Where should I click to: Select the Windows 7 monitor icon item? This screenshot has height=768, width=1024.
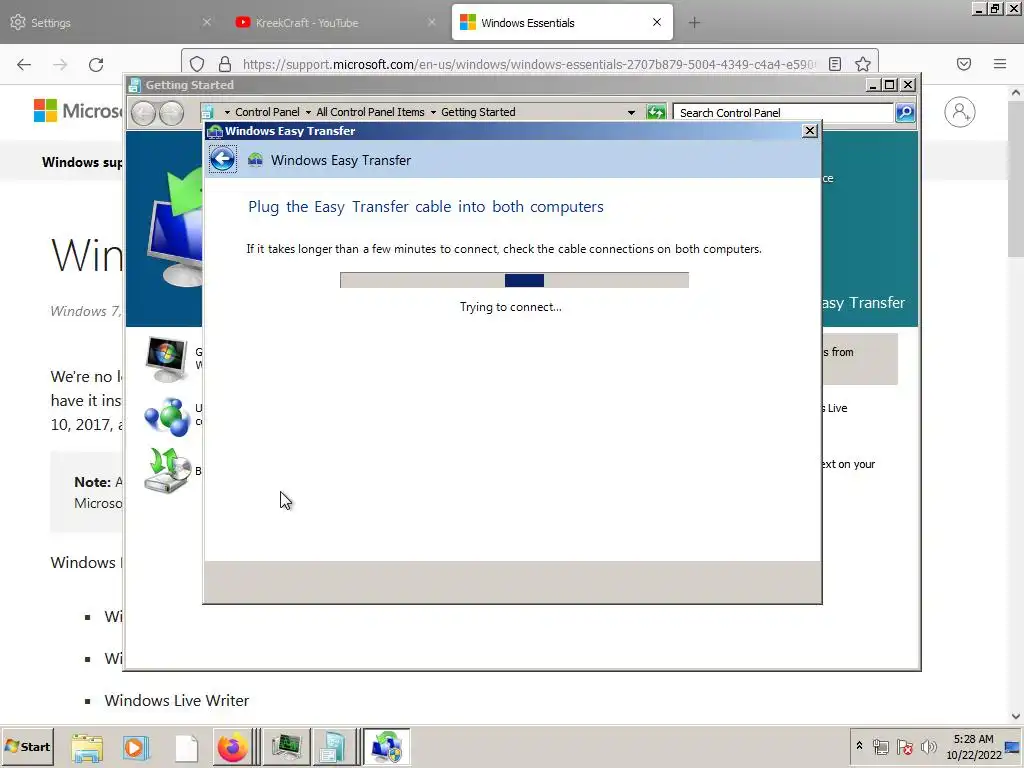pos(167,359)
